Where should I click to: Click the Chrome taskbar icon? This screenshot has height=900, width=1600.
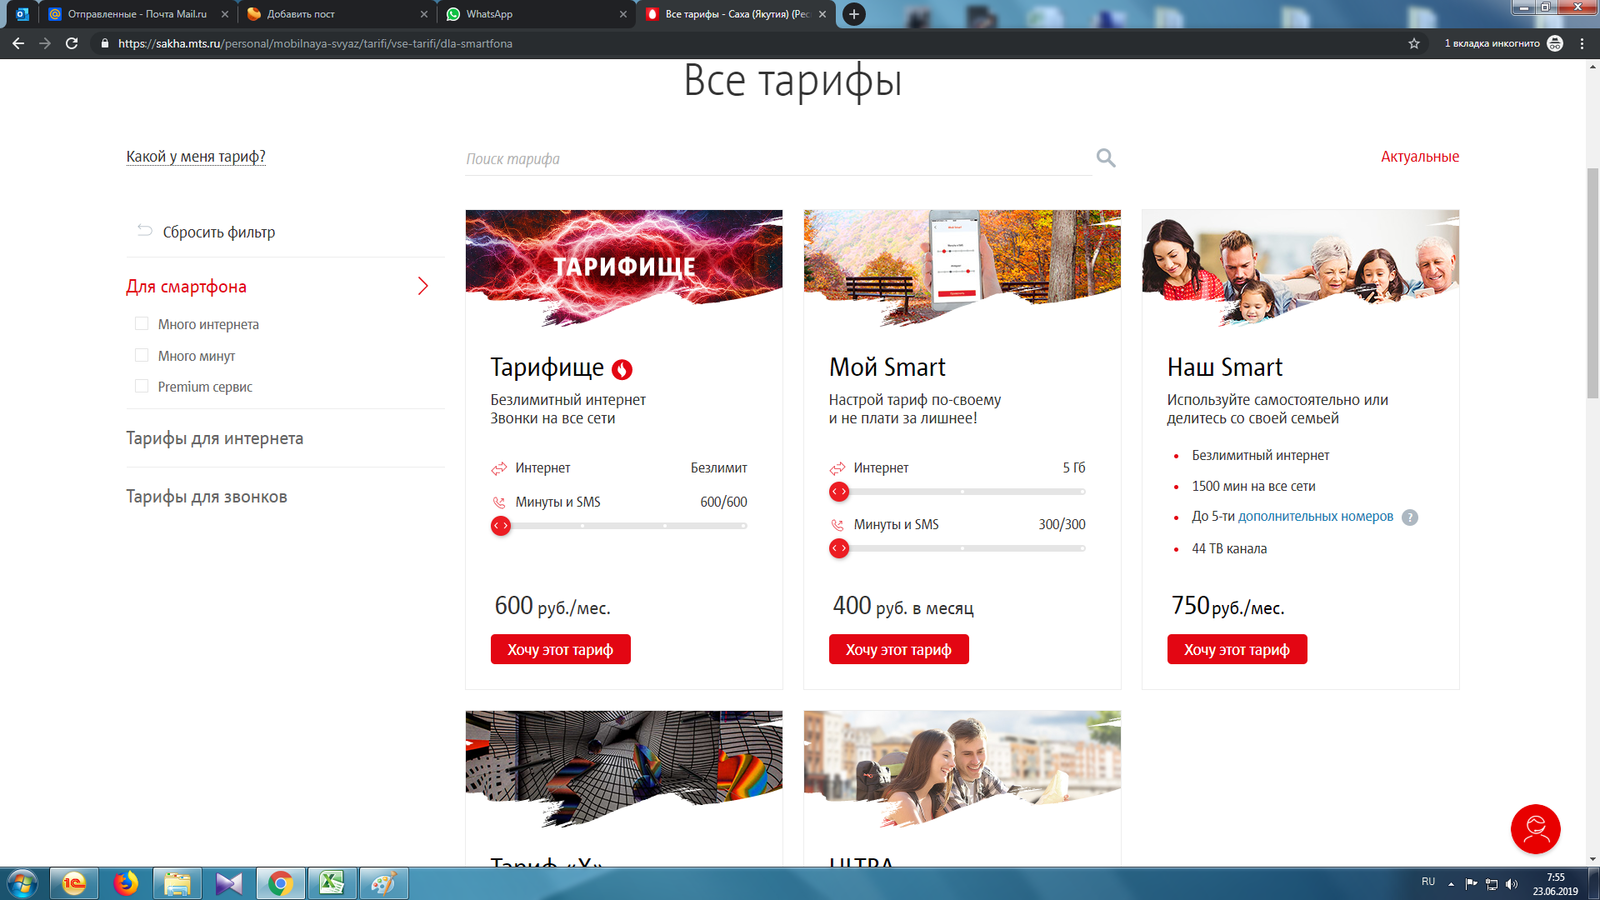pos(281,884)
